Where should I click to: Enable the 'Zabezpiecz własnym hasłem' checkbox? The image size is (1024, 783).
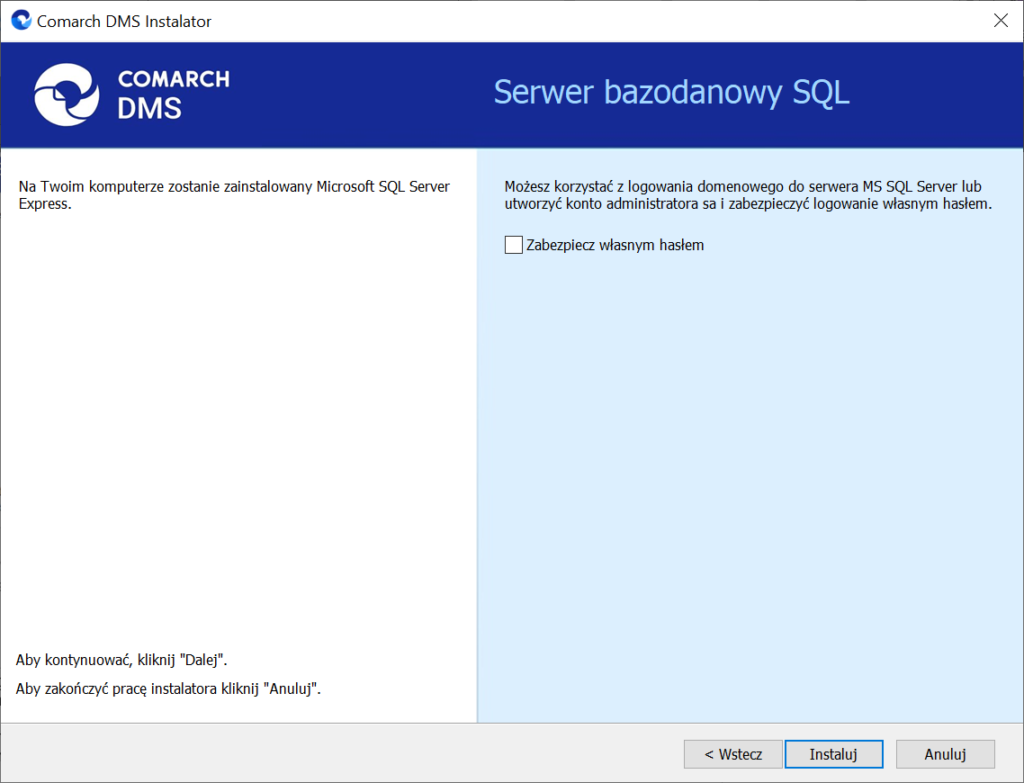click(x=513, y=244)
